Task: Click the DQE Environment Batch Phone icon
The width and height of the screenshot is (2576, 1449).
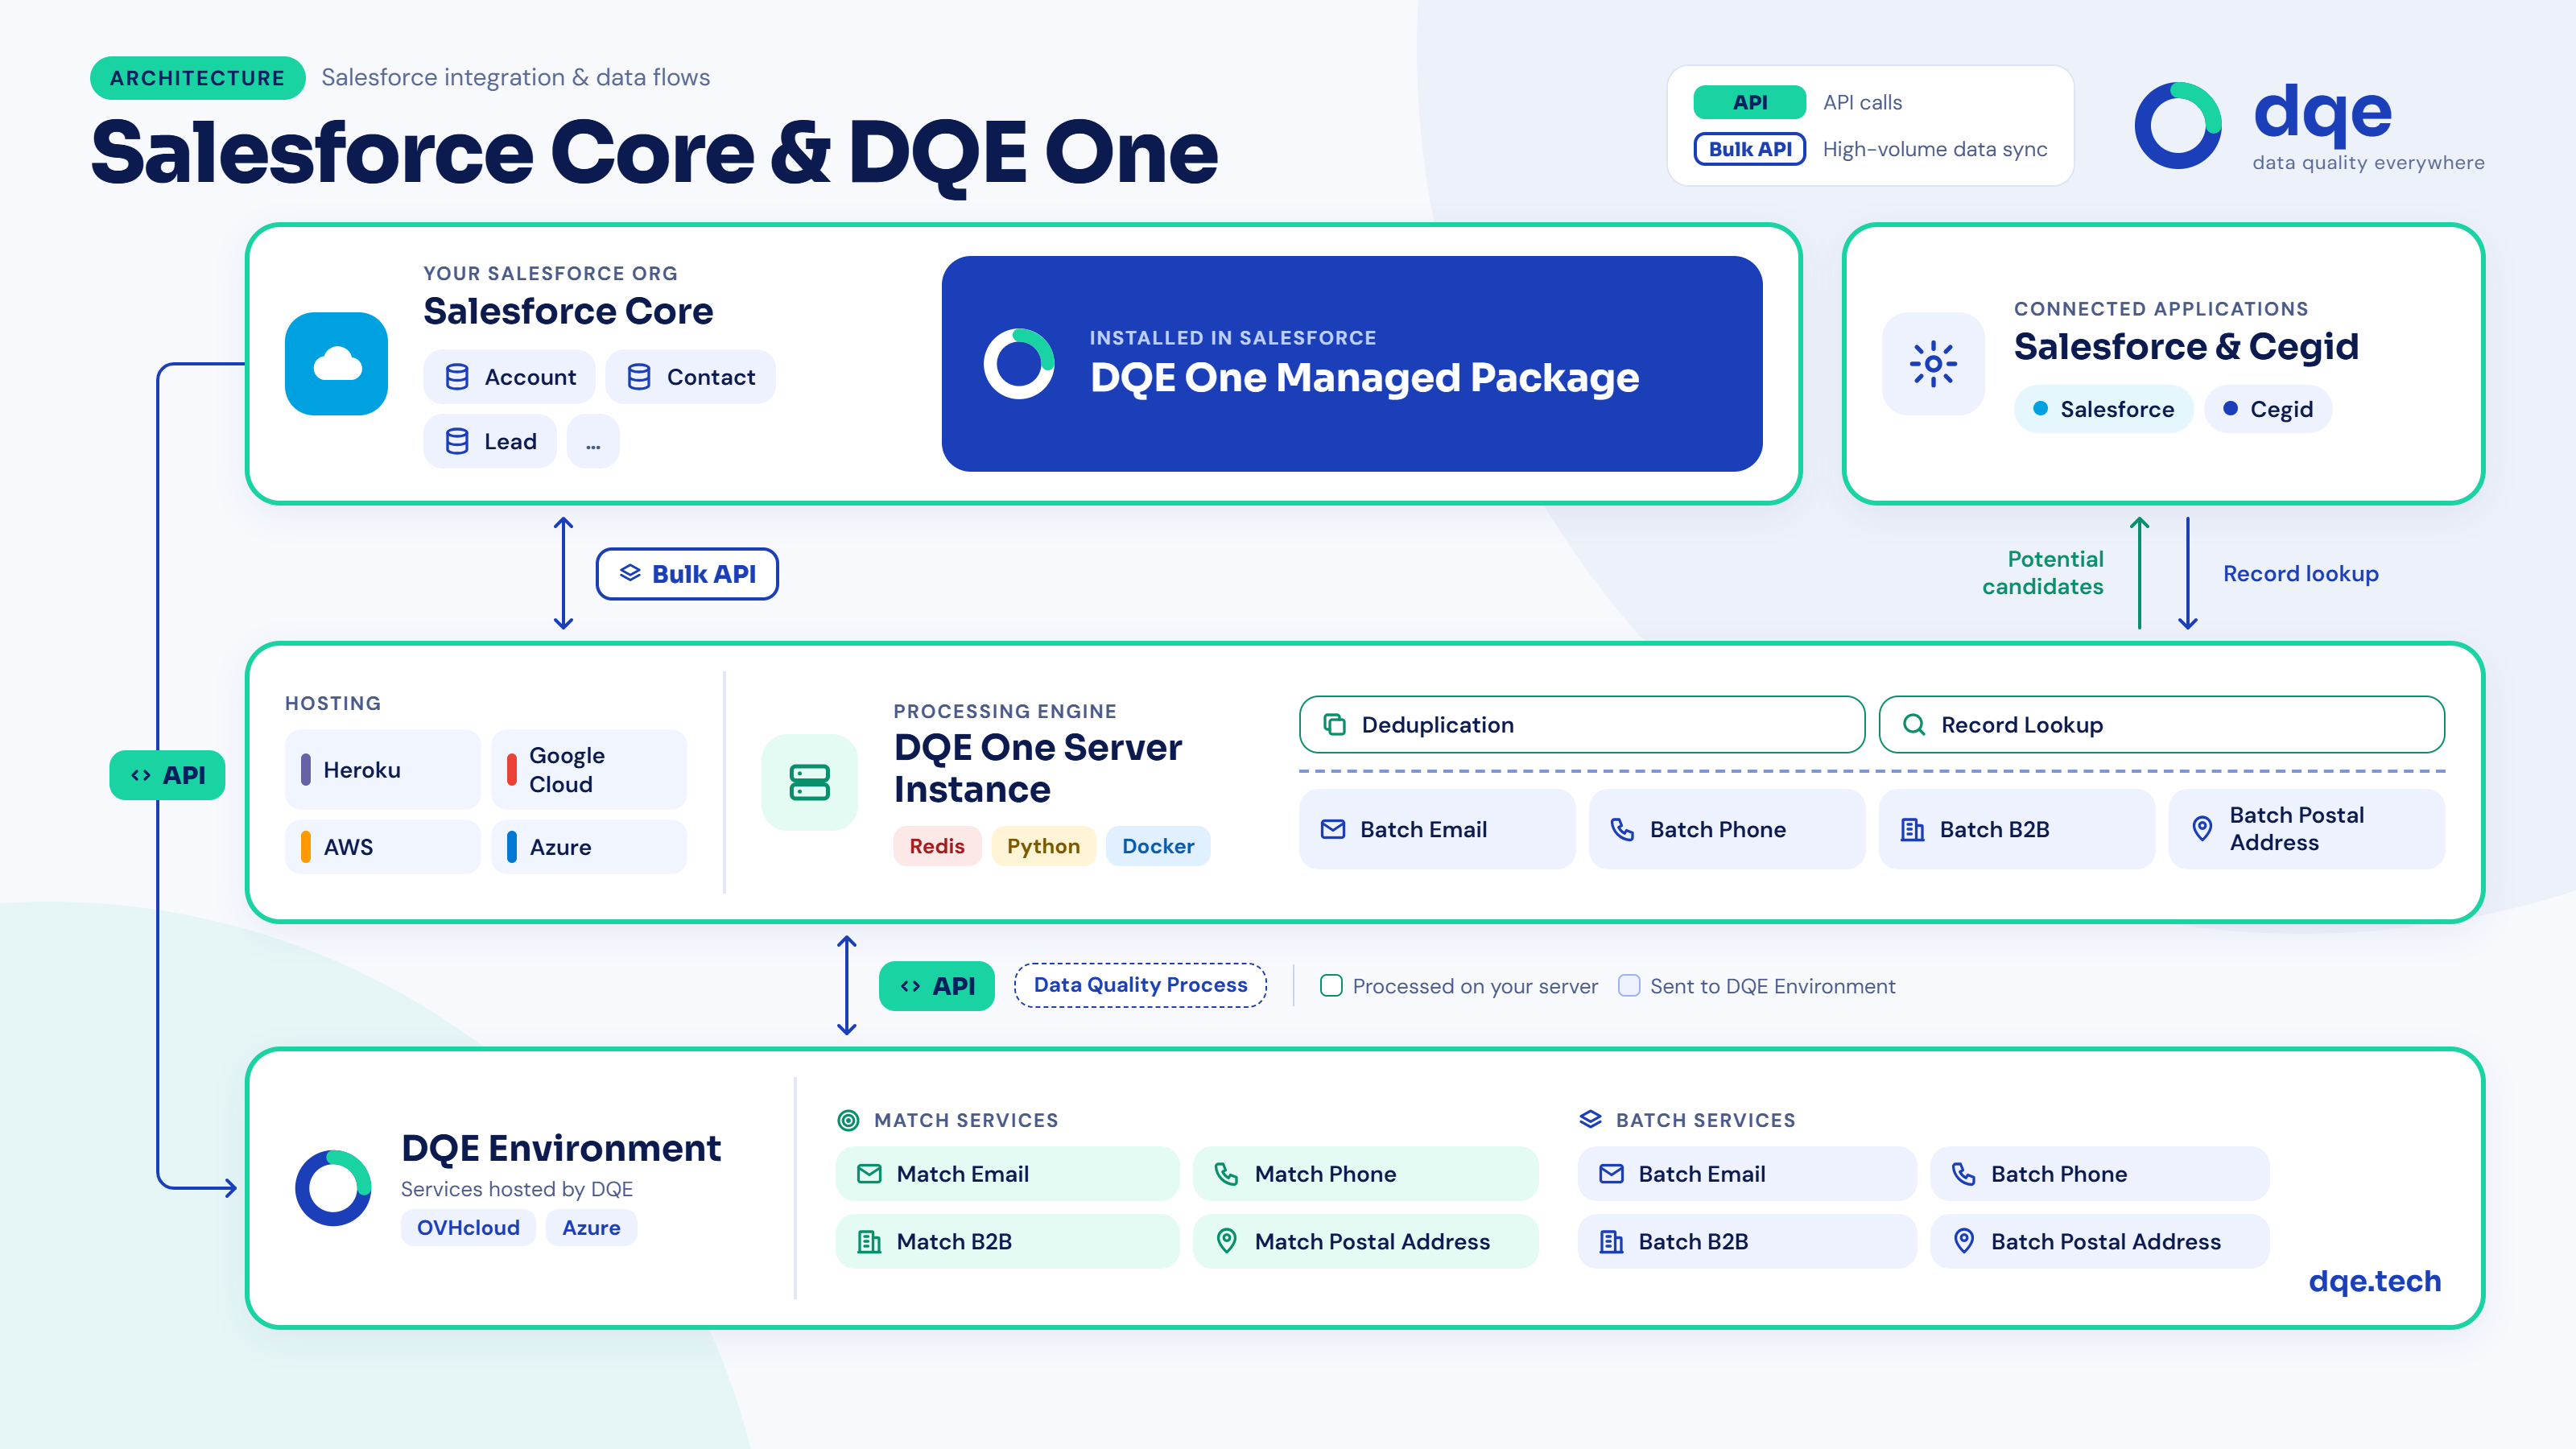Action: 1963,1173
